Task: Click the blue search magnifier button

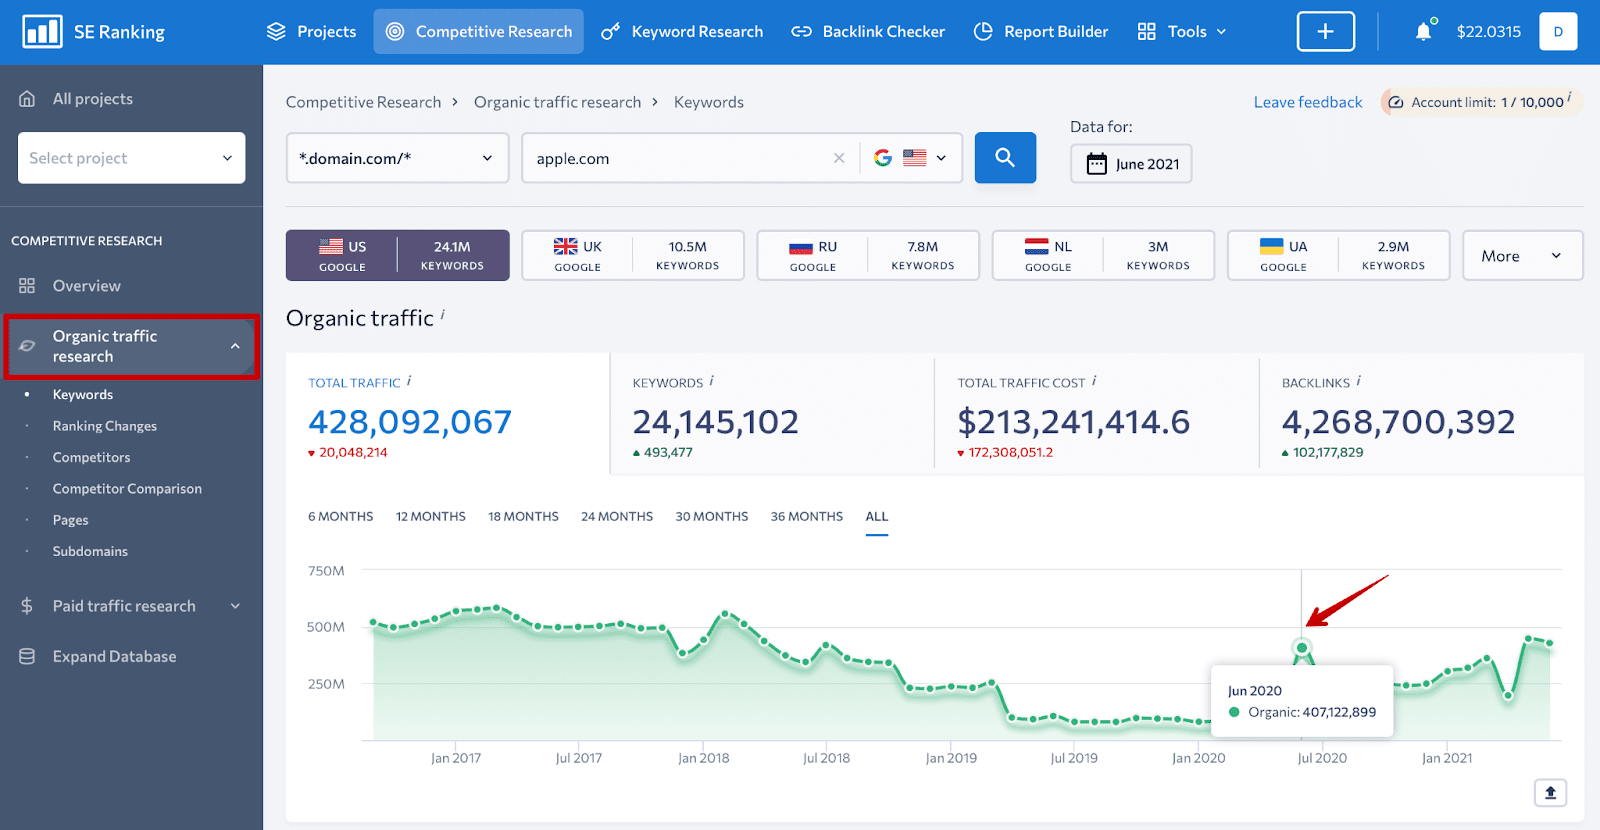Action: tap(1005, 158)
